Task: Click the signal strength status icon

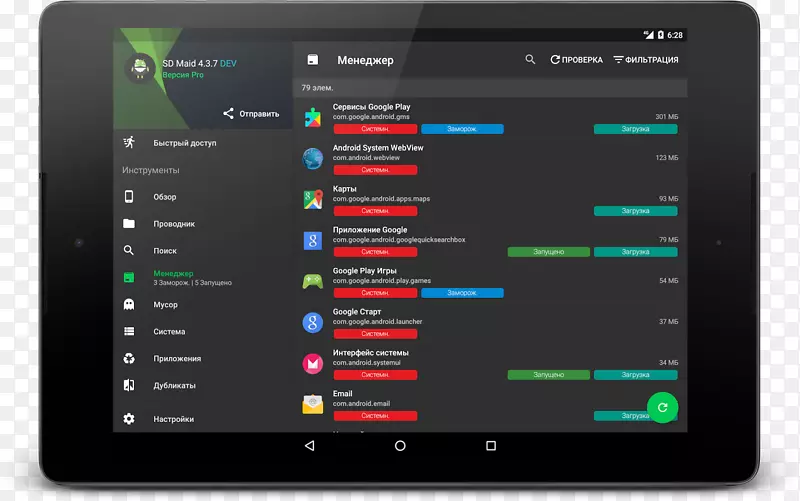Action: [648, 35]
